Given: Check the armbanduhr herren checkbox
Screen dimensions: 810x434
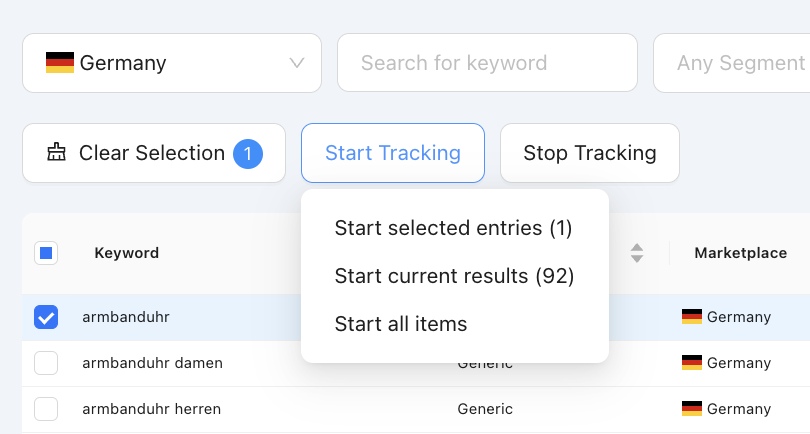Looking at the screenshot, I should point(46,409).
